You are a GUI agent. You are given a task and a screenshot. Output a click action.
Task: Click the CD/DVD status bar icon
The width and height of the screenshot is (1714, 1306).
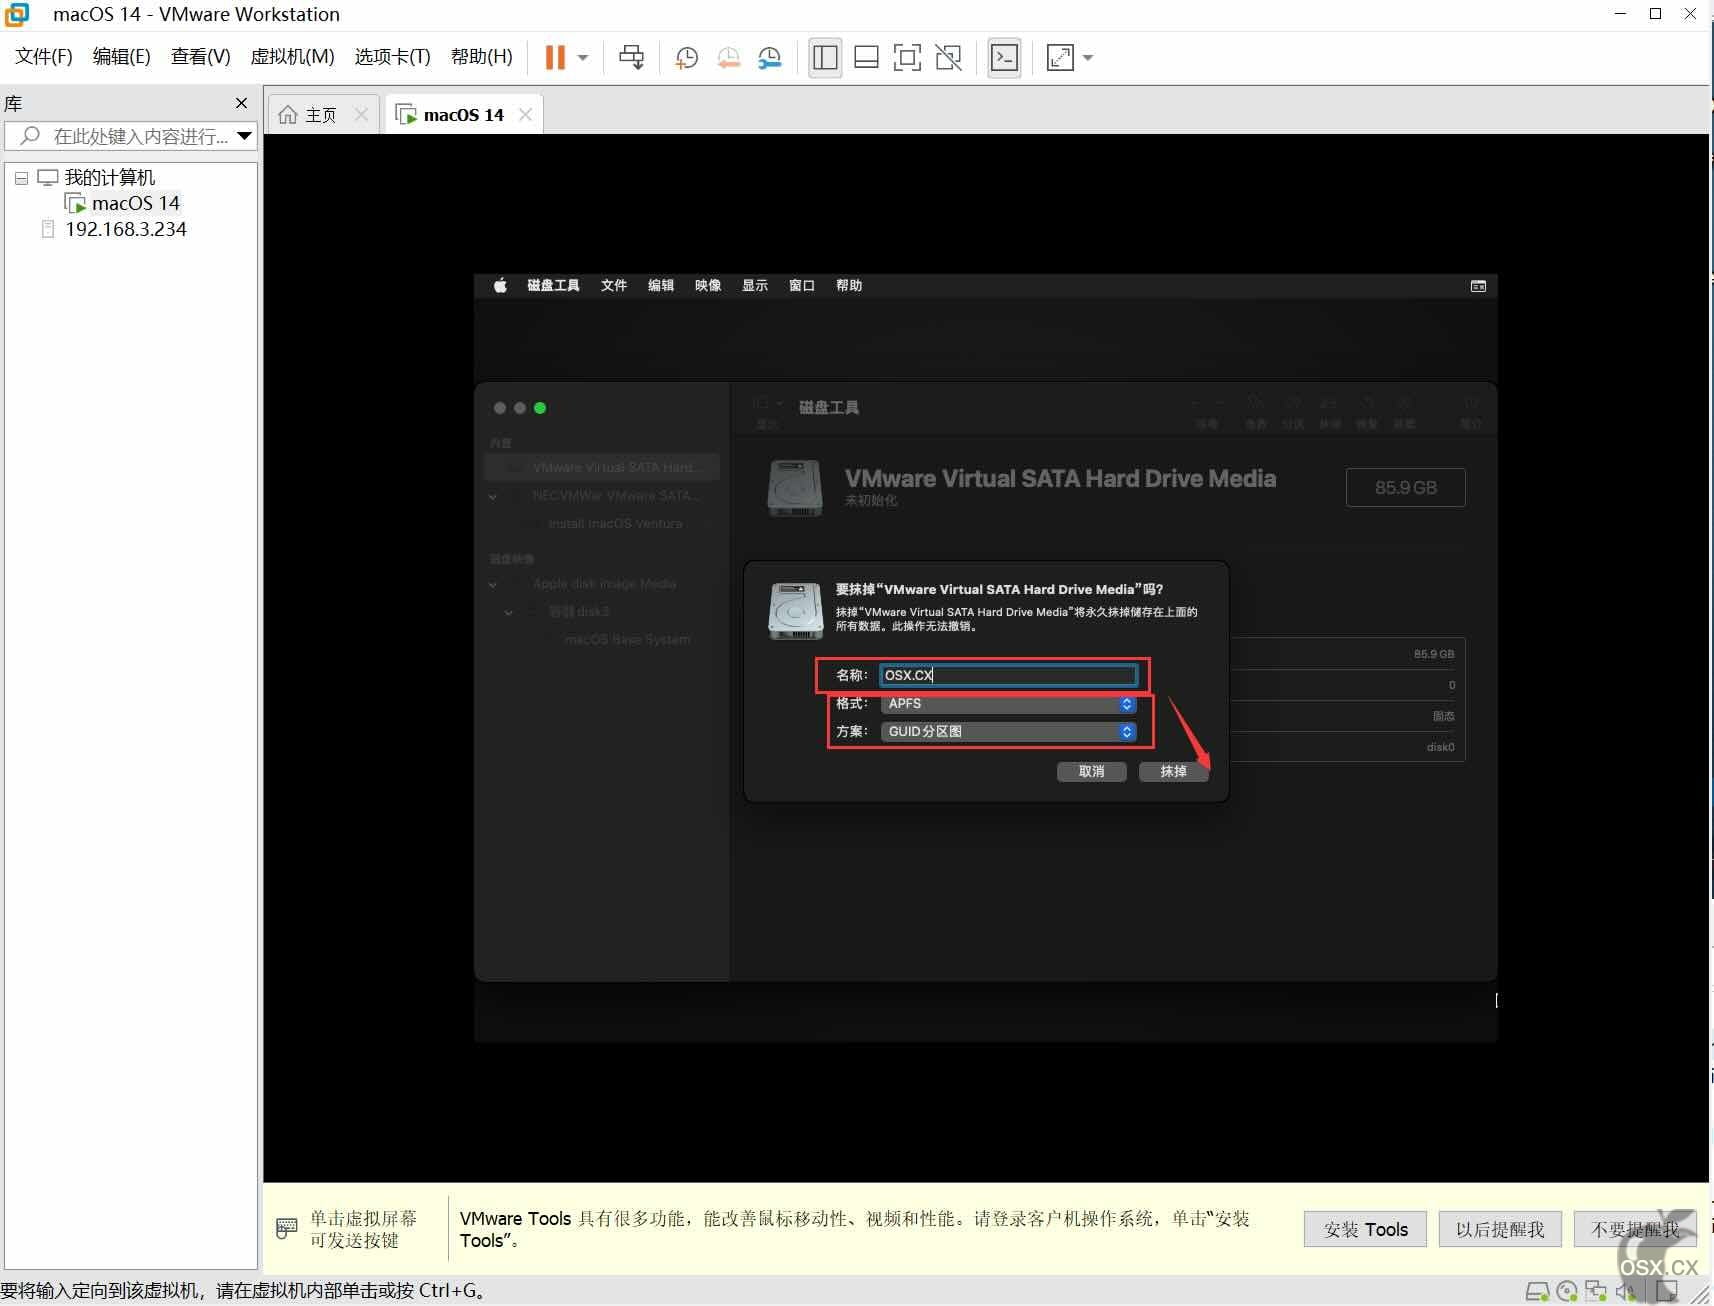click(x=1567, y=1292)
